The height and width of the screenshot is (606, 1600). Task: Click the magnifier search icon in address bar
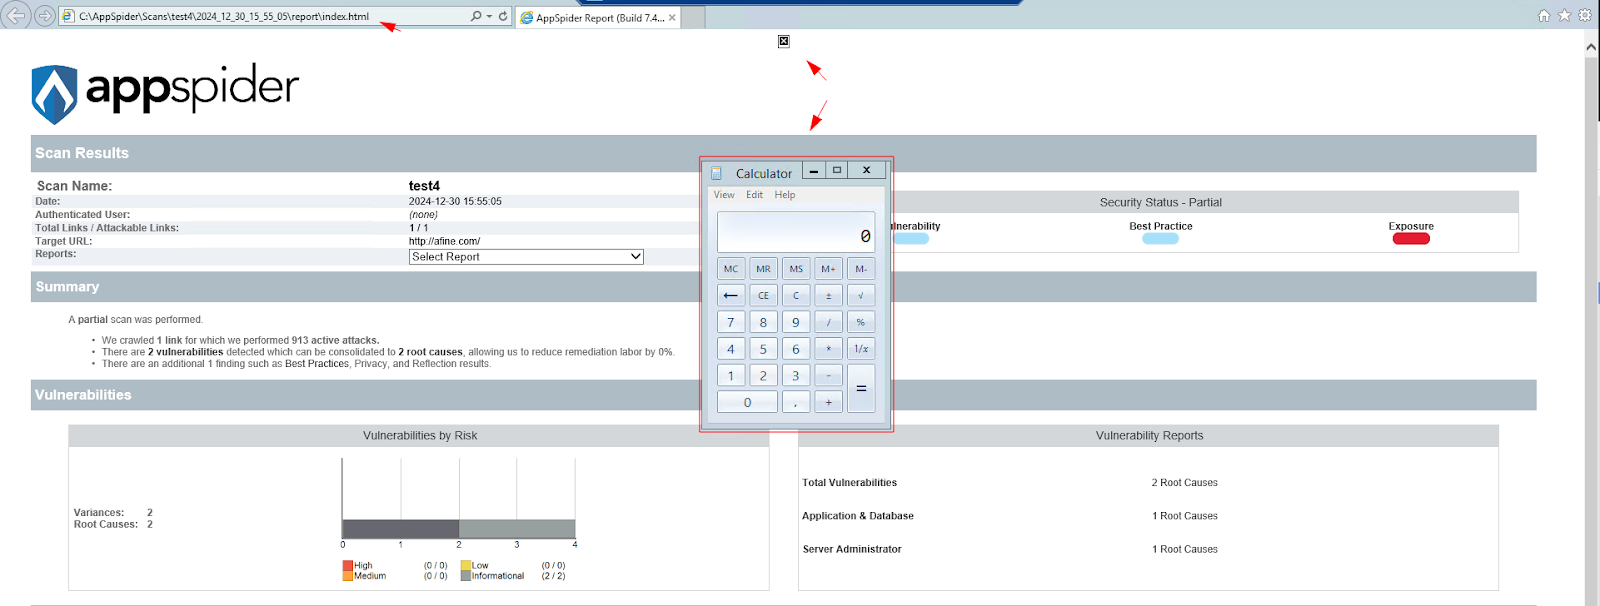[x=476, y=16]
